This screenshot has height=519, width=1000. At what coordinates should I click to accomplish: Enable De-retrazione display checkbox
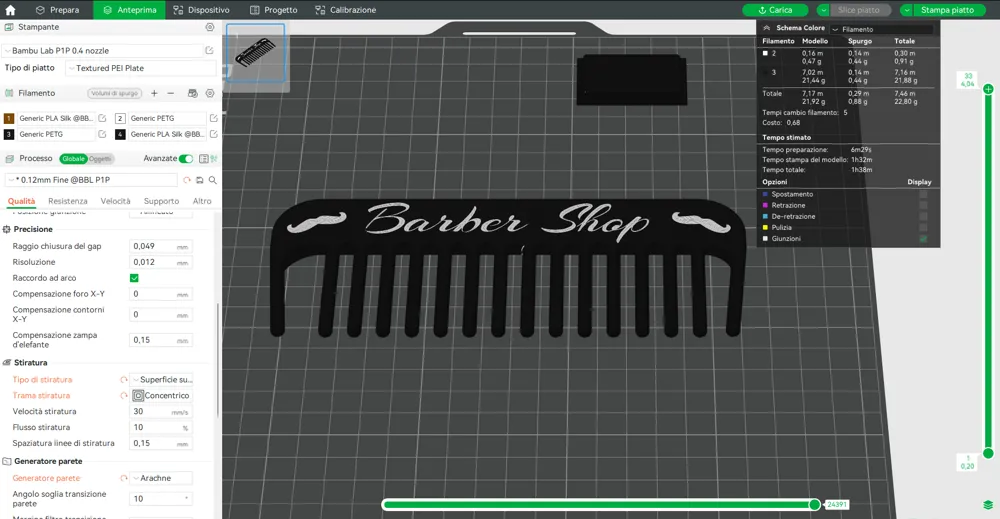923,217
